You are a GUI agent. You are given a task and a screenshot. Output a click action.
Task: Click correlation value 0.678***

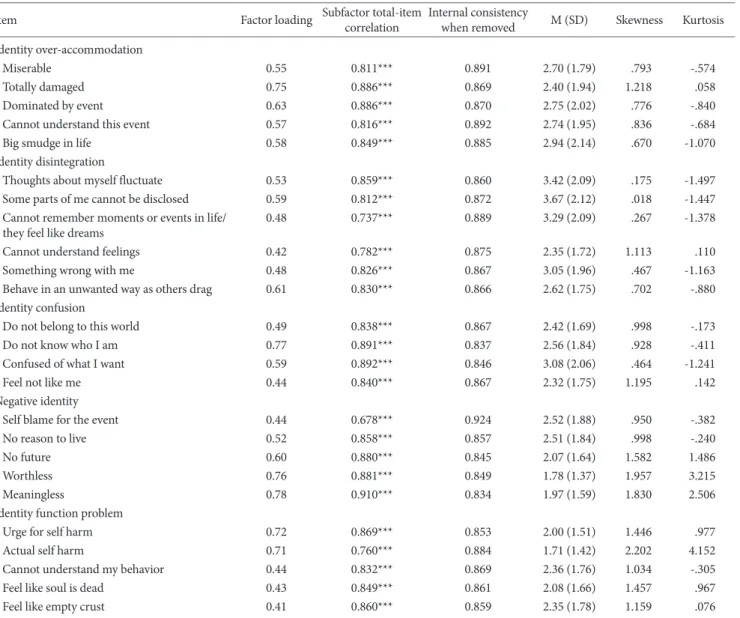click(371, 420)
